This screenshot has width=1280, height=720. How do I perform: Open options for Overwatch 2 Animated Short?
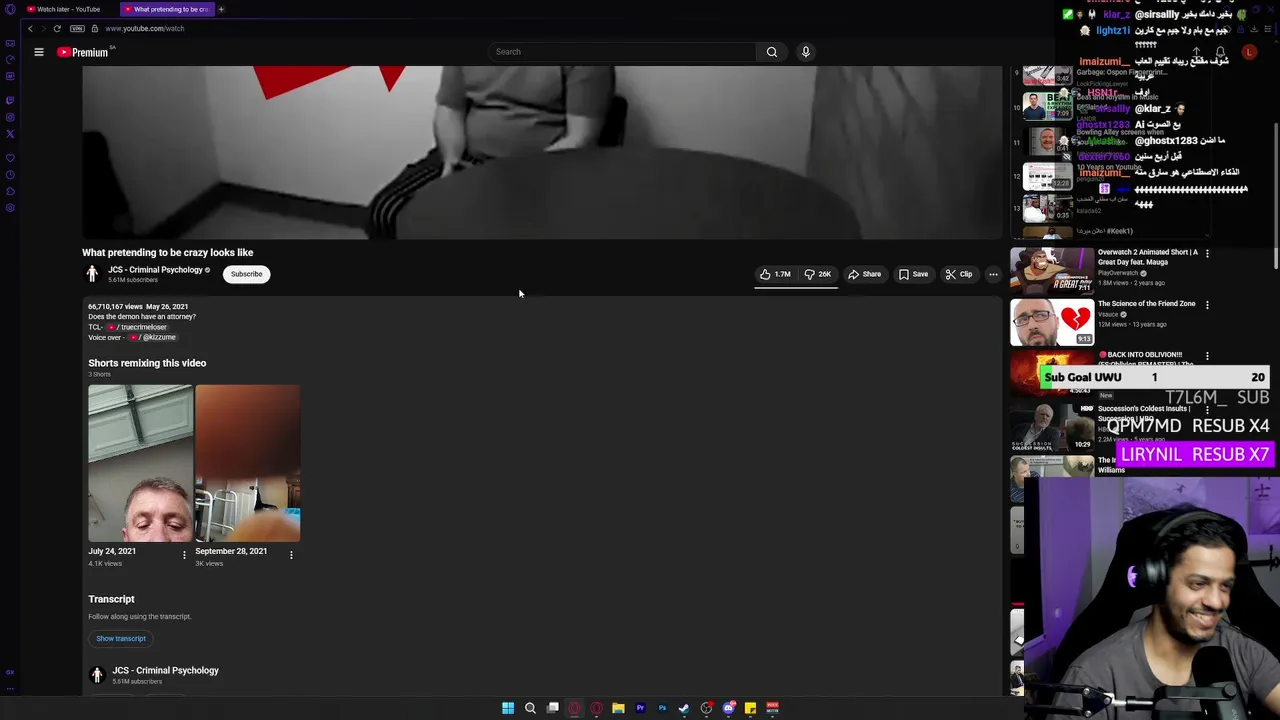1207,253
